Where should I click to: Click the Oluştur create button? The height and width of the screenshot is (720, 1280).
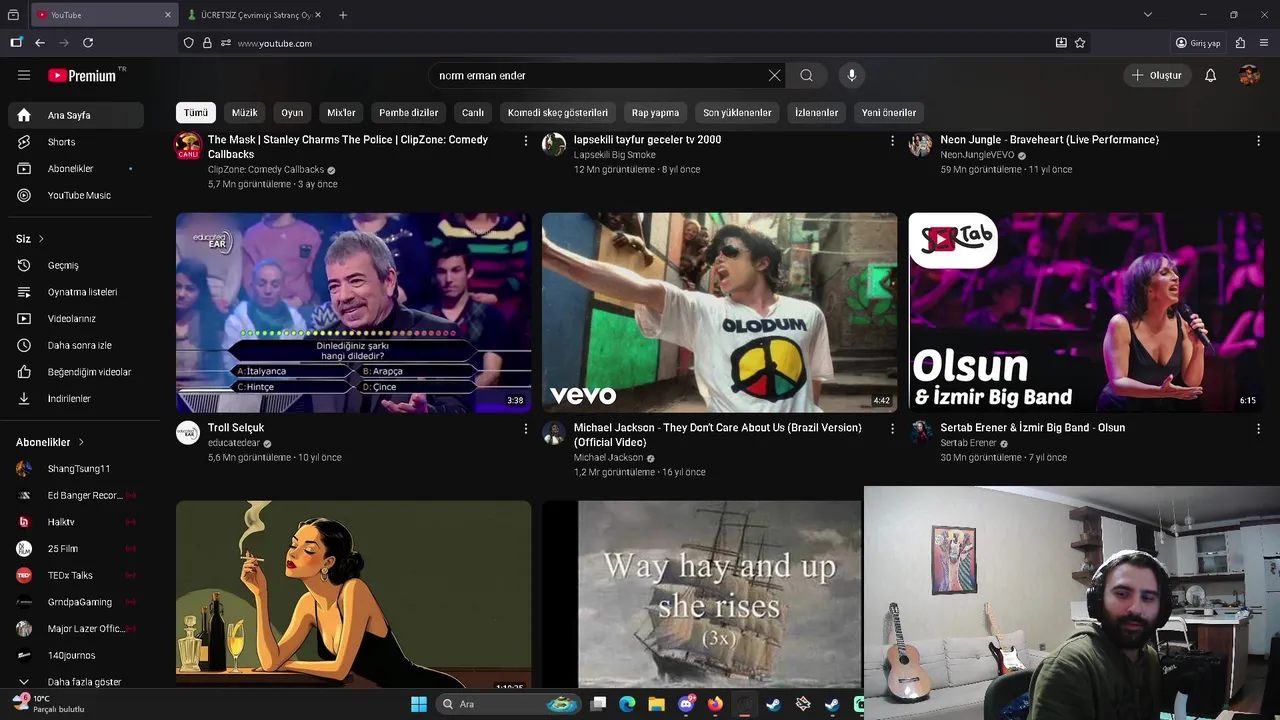(x=1157, y=75)
